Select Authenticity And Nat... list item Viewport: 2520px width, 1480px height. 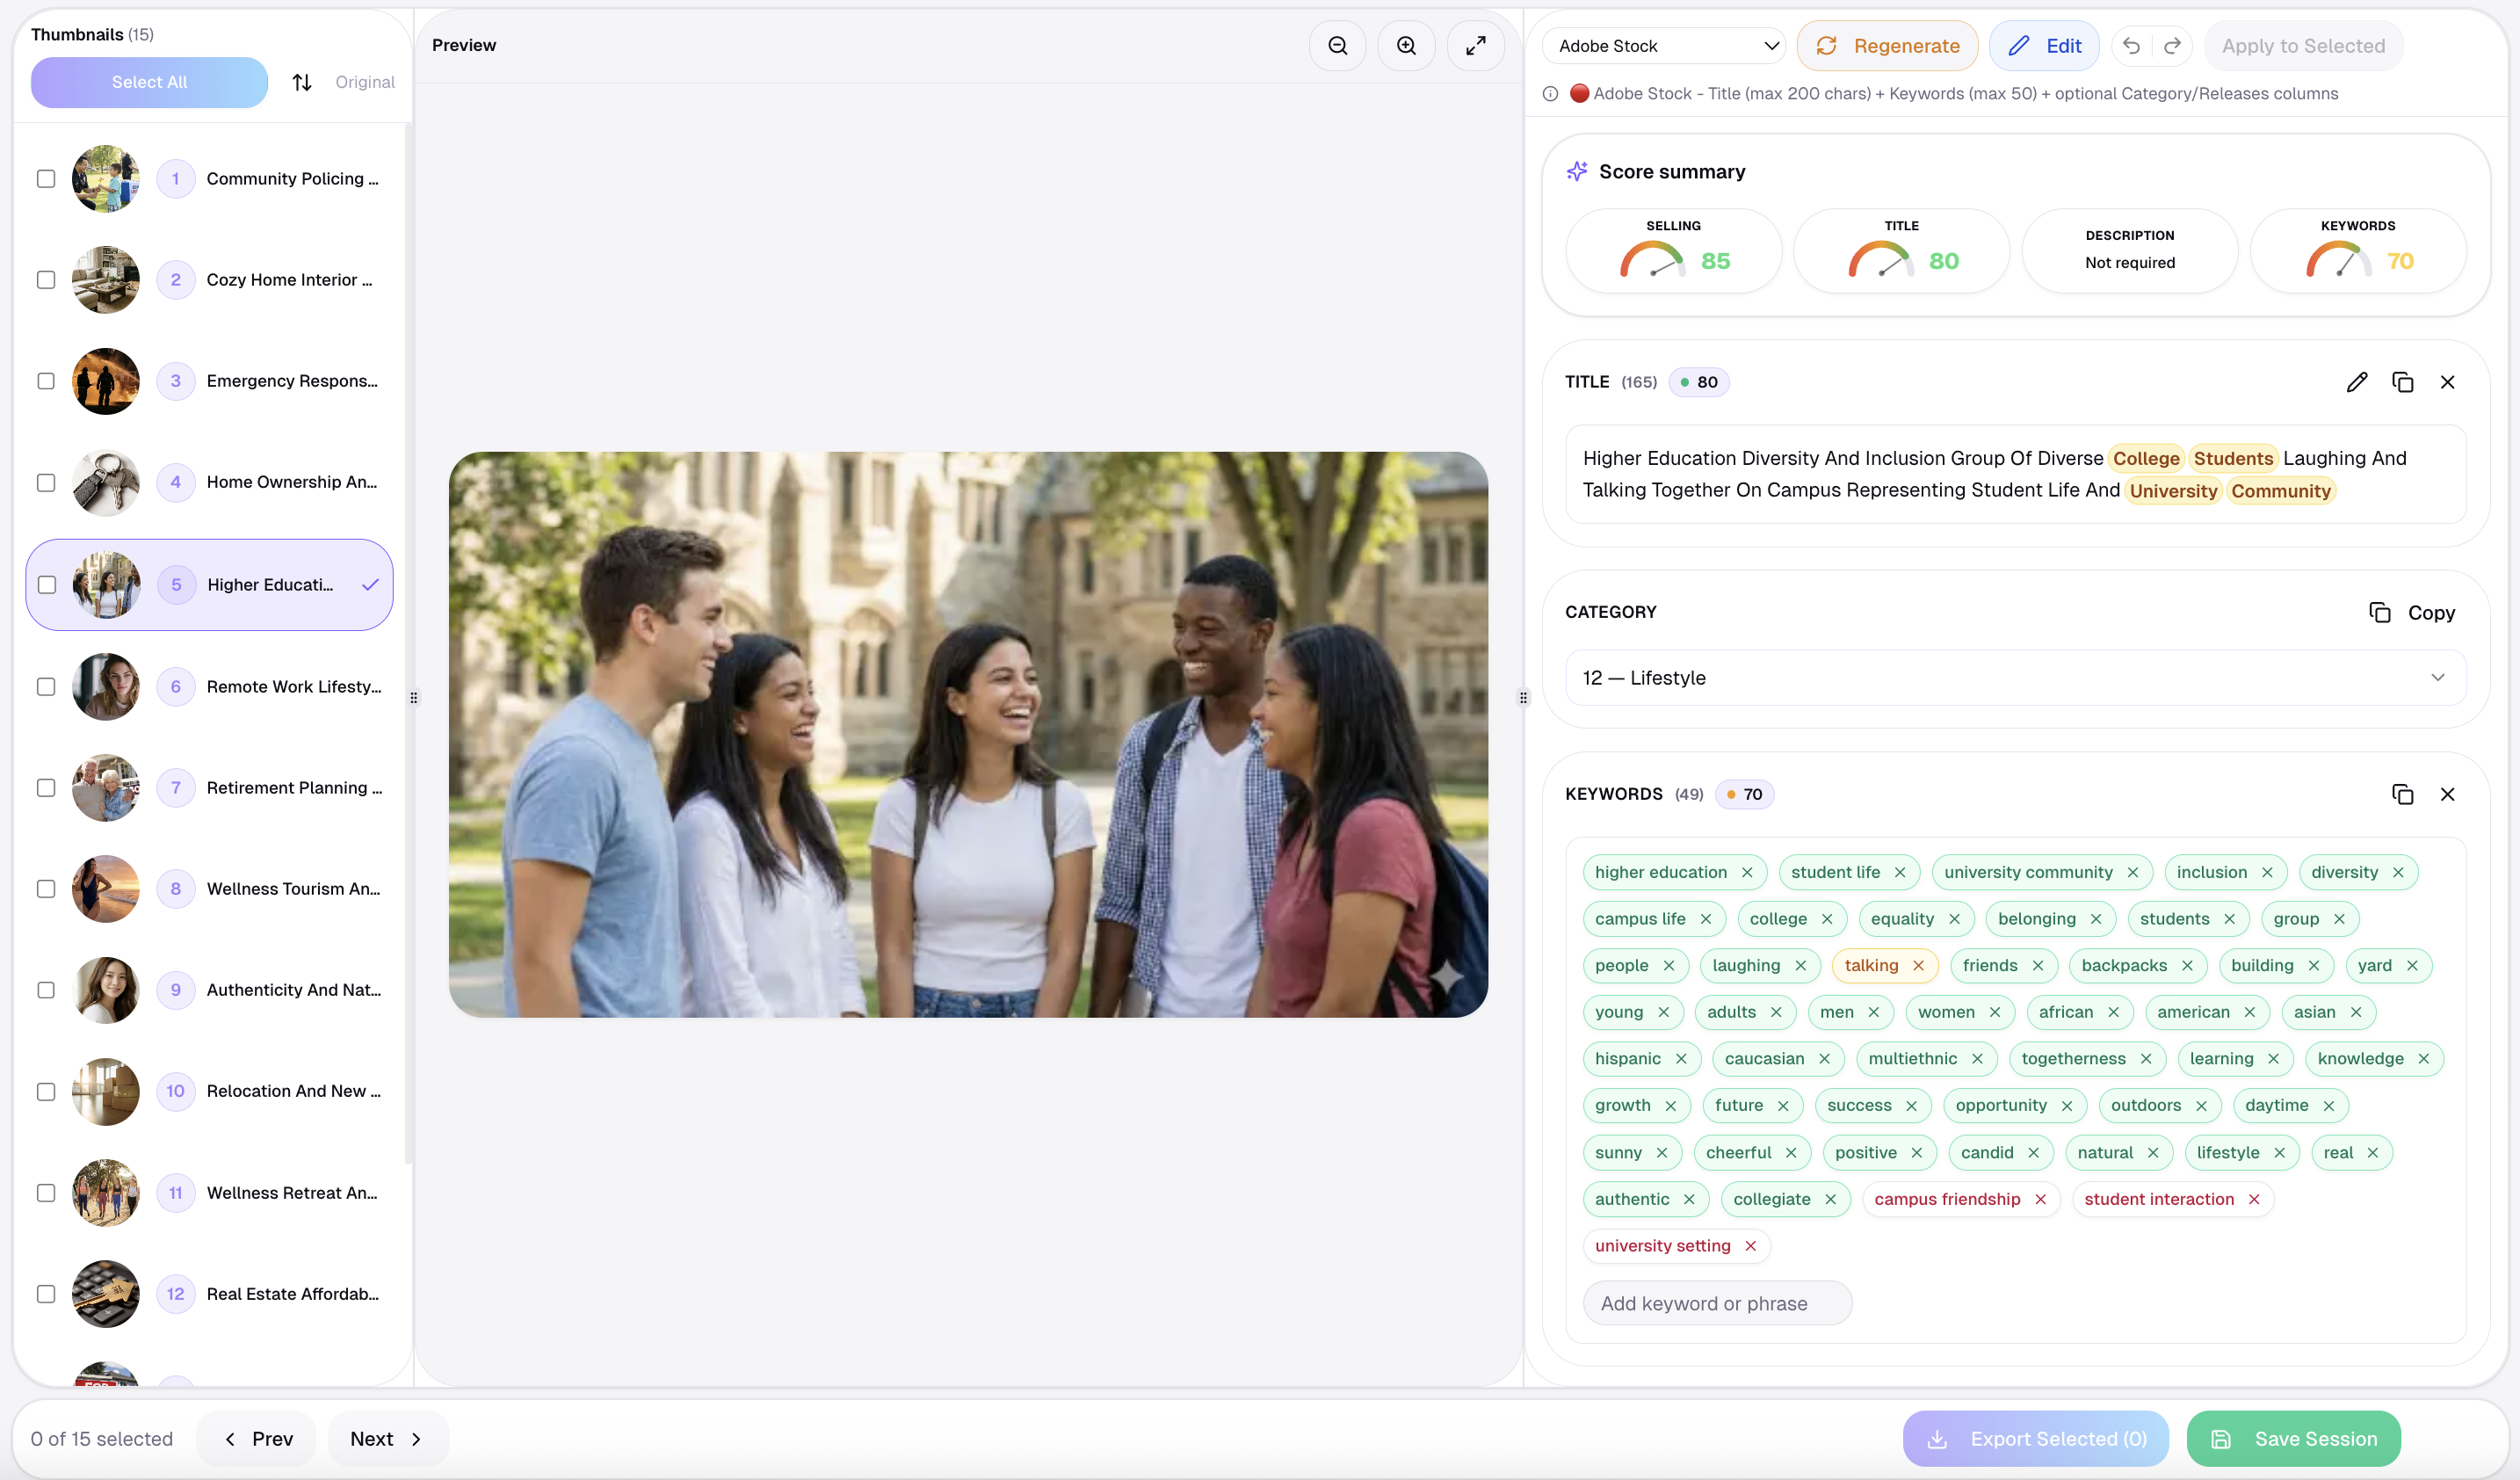(210, 990)
